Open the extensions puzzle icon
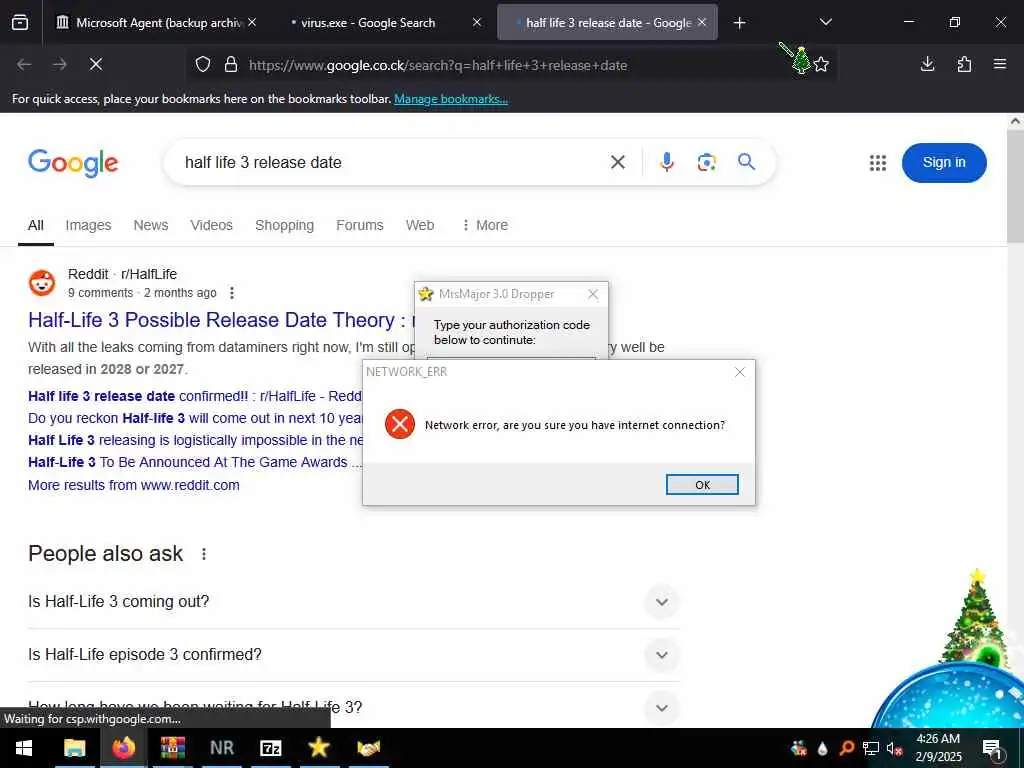This screenshot has width=1024, height=768. 964,64
